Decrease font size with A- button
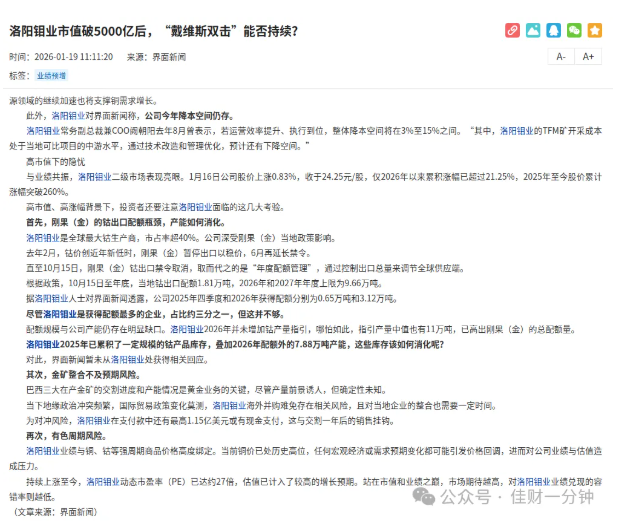 point(561,56)
